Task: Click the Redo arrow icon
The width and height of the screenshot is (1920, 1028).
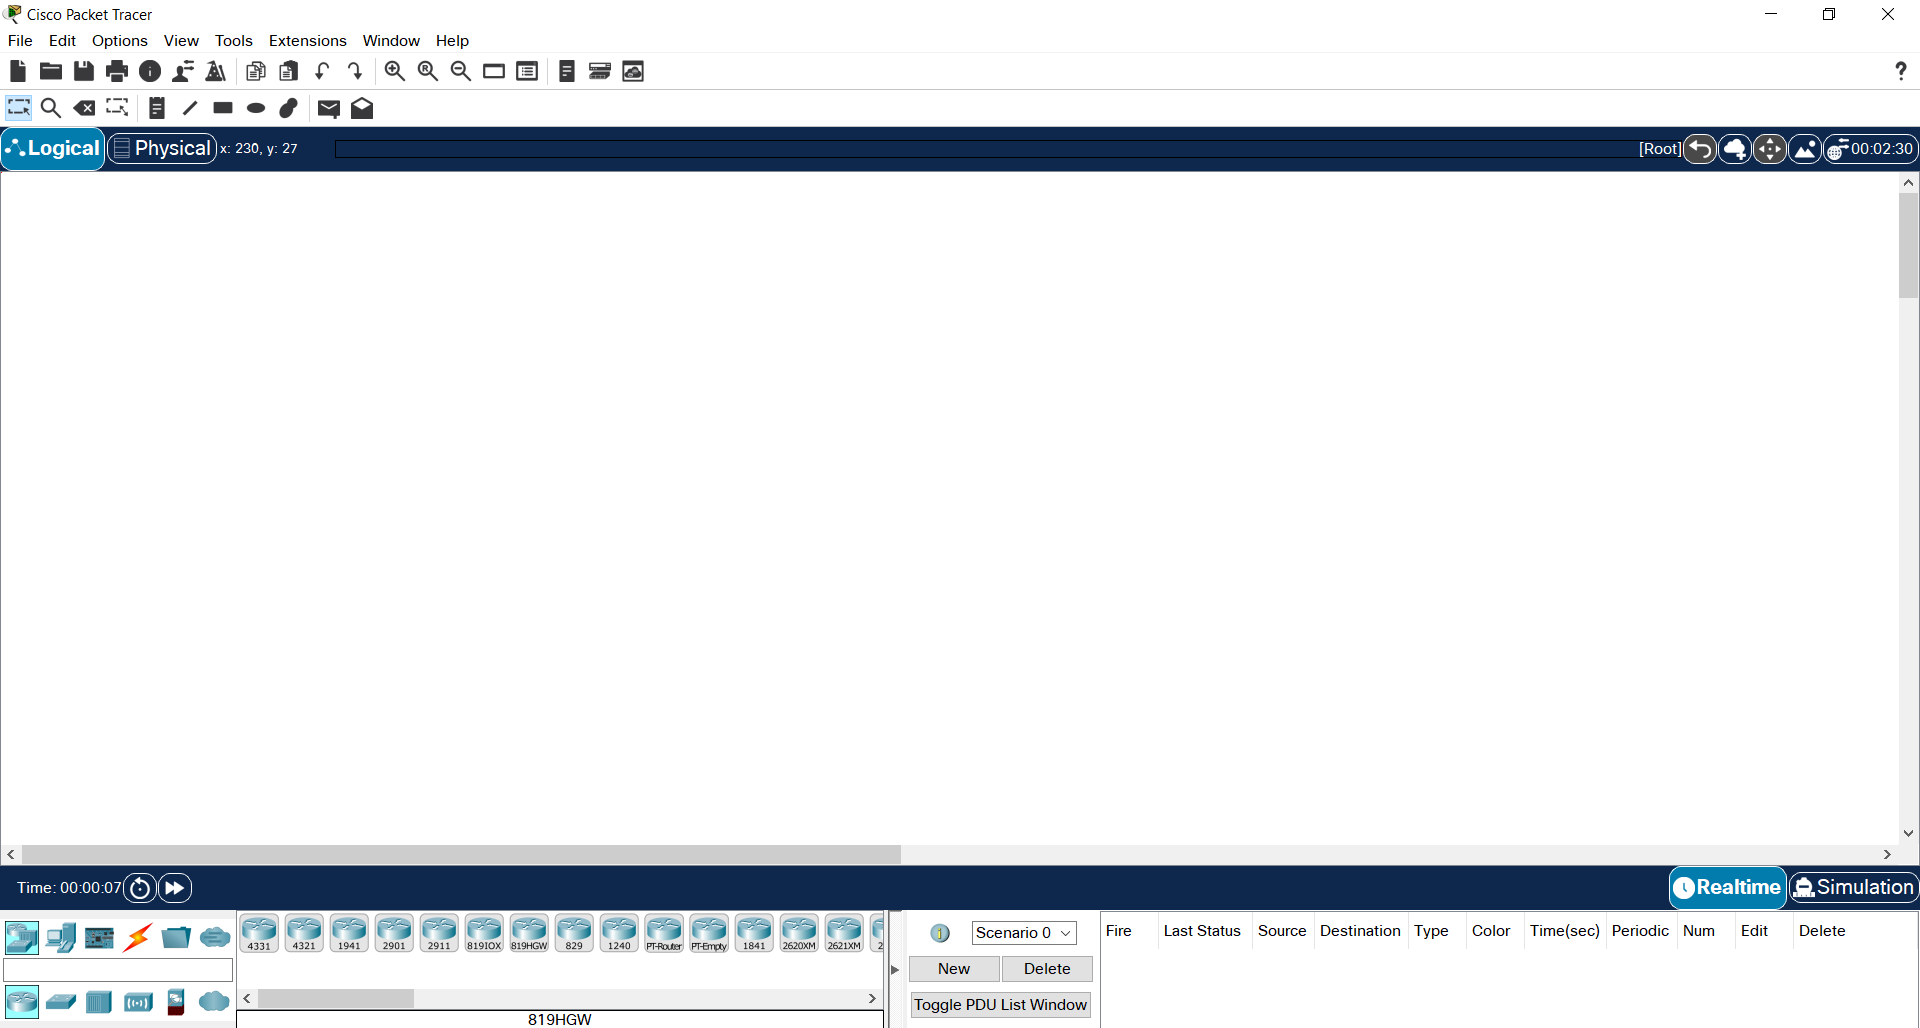Action: [x=355, y=71]
